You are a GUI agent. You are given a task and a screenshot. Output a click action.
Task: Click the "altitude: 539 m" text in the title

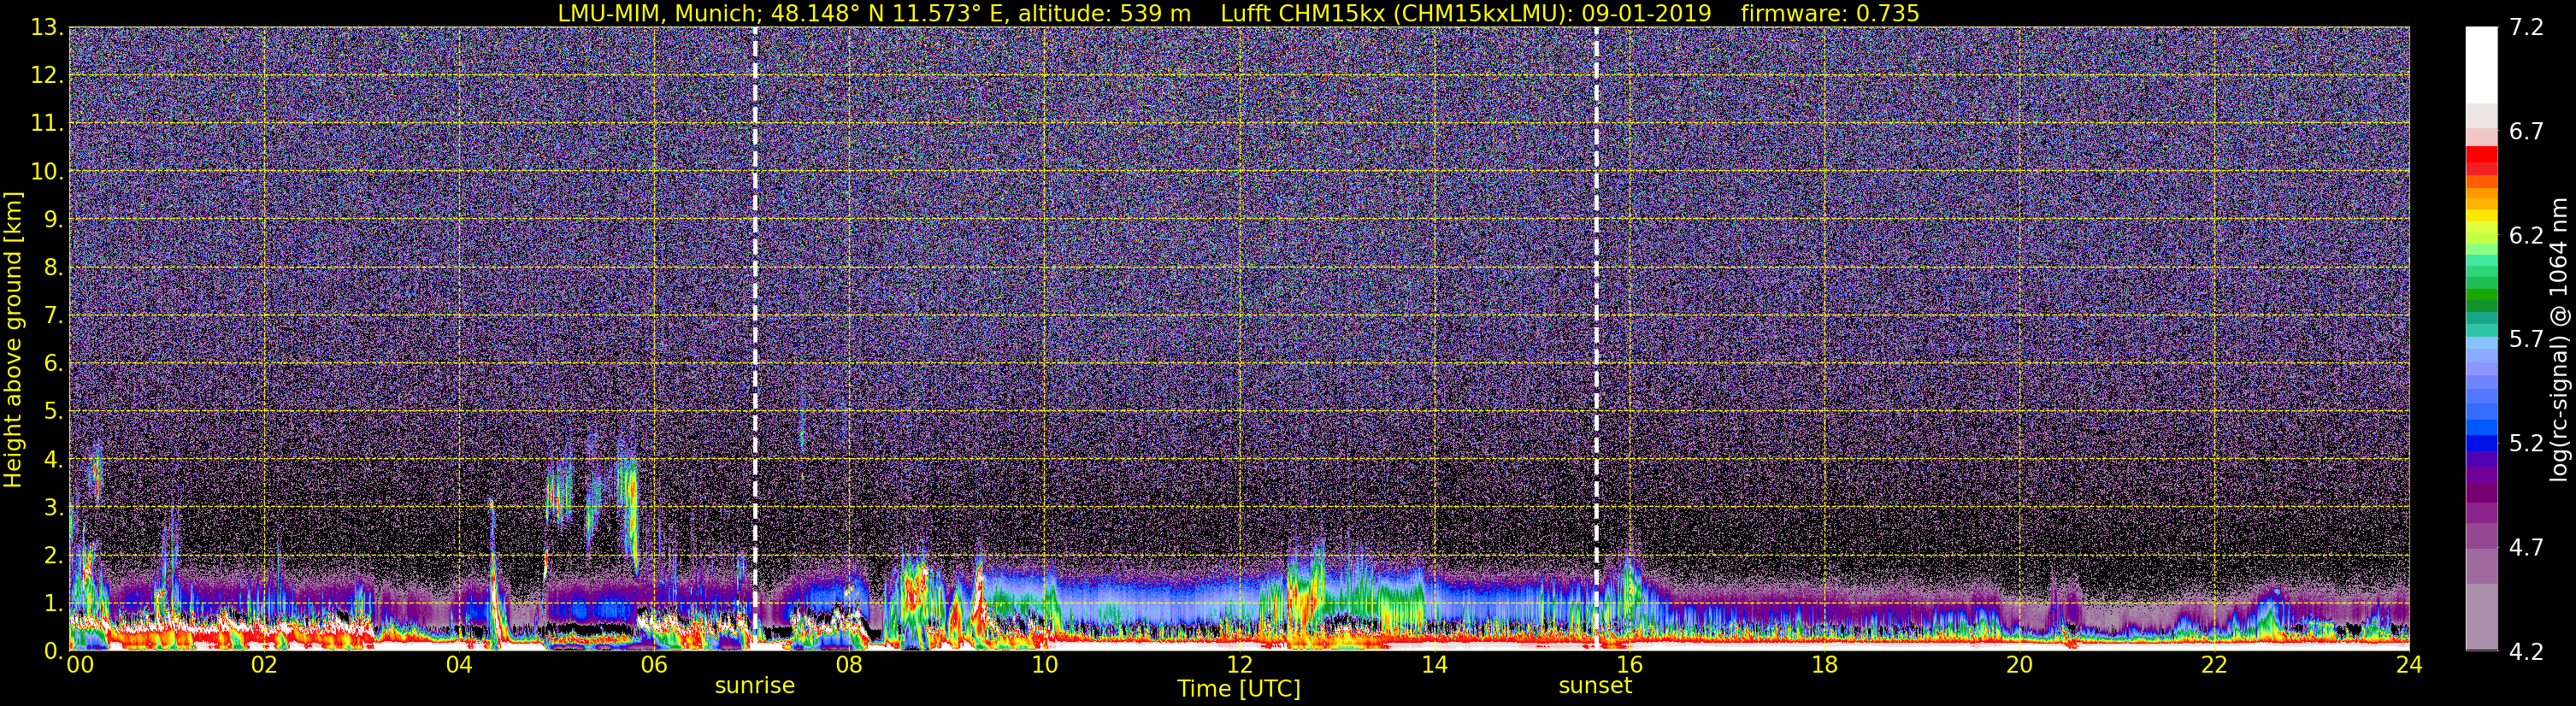coord(1105,13)
